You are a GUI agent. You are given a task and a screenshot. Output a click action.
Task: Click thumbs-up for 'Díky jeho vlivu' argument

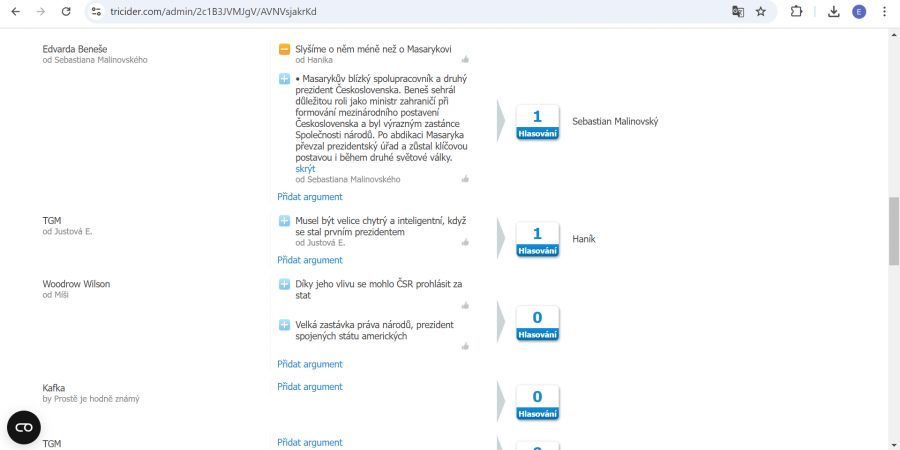465,305
